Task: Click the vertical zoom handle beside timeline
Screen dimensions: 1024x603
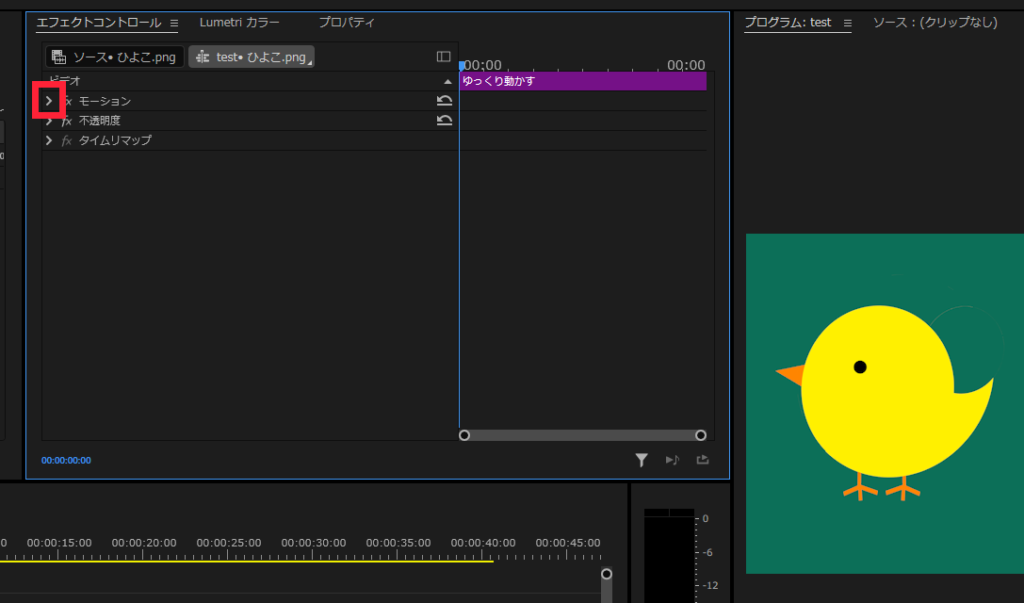Action: (607, 574)
